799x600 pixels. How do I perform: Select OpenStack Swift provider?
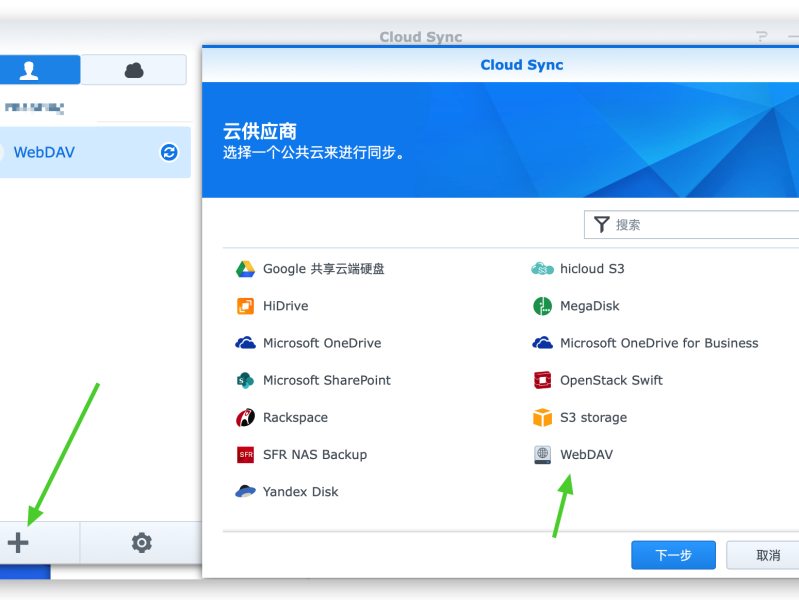tap(611, 380)
